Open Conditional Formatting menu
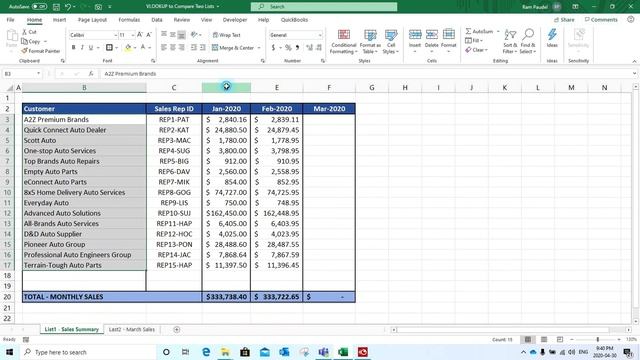The image size is (640, 360). (x=344, y=41)
